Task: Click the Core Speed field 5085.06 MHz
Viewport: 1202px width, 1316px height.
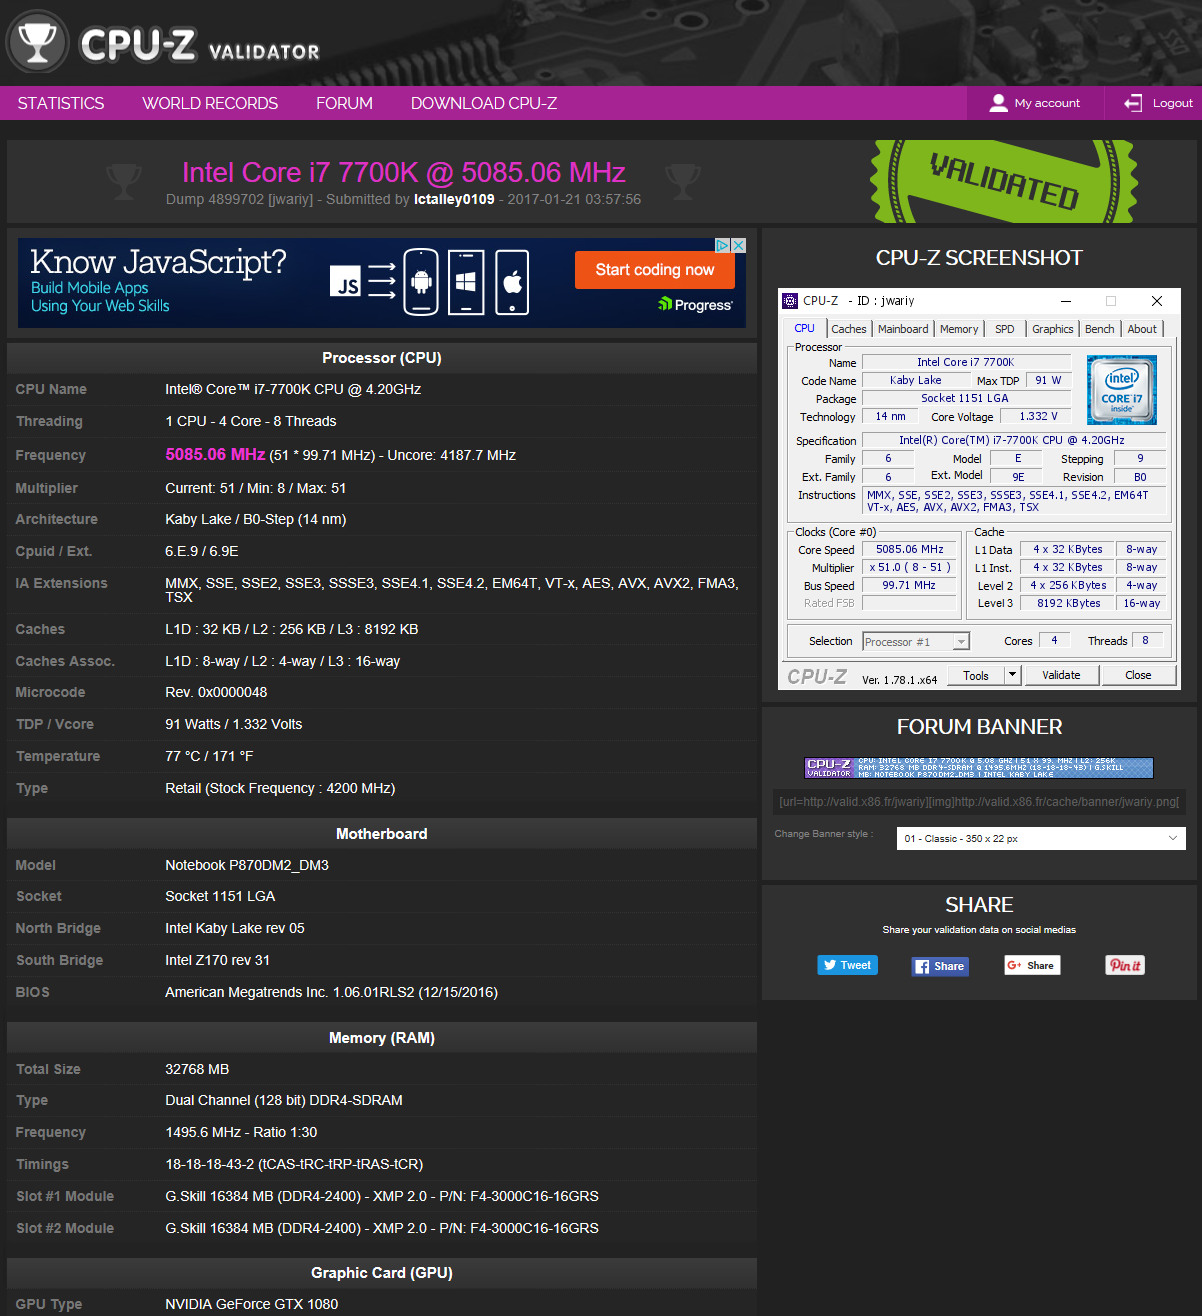Action: click(x=910, y=550)
